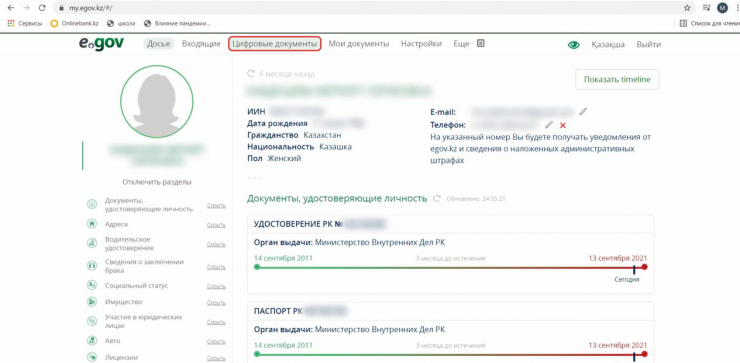Click the Выйти logout link
Viewport: 740px width, 363px height.
click(648, 44)
